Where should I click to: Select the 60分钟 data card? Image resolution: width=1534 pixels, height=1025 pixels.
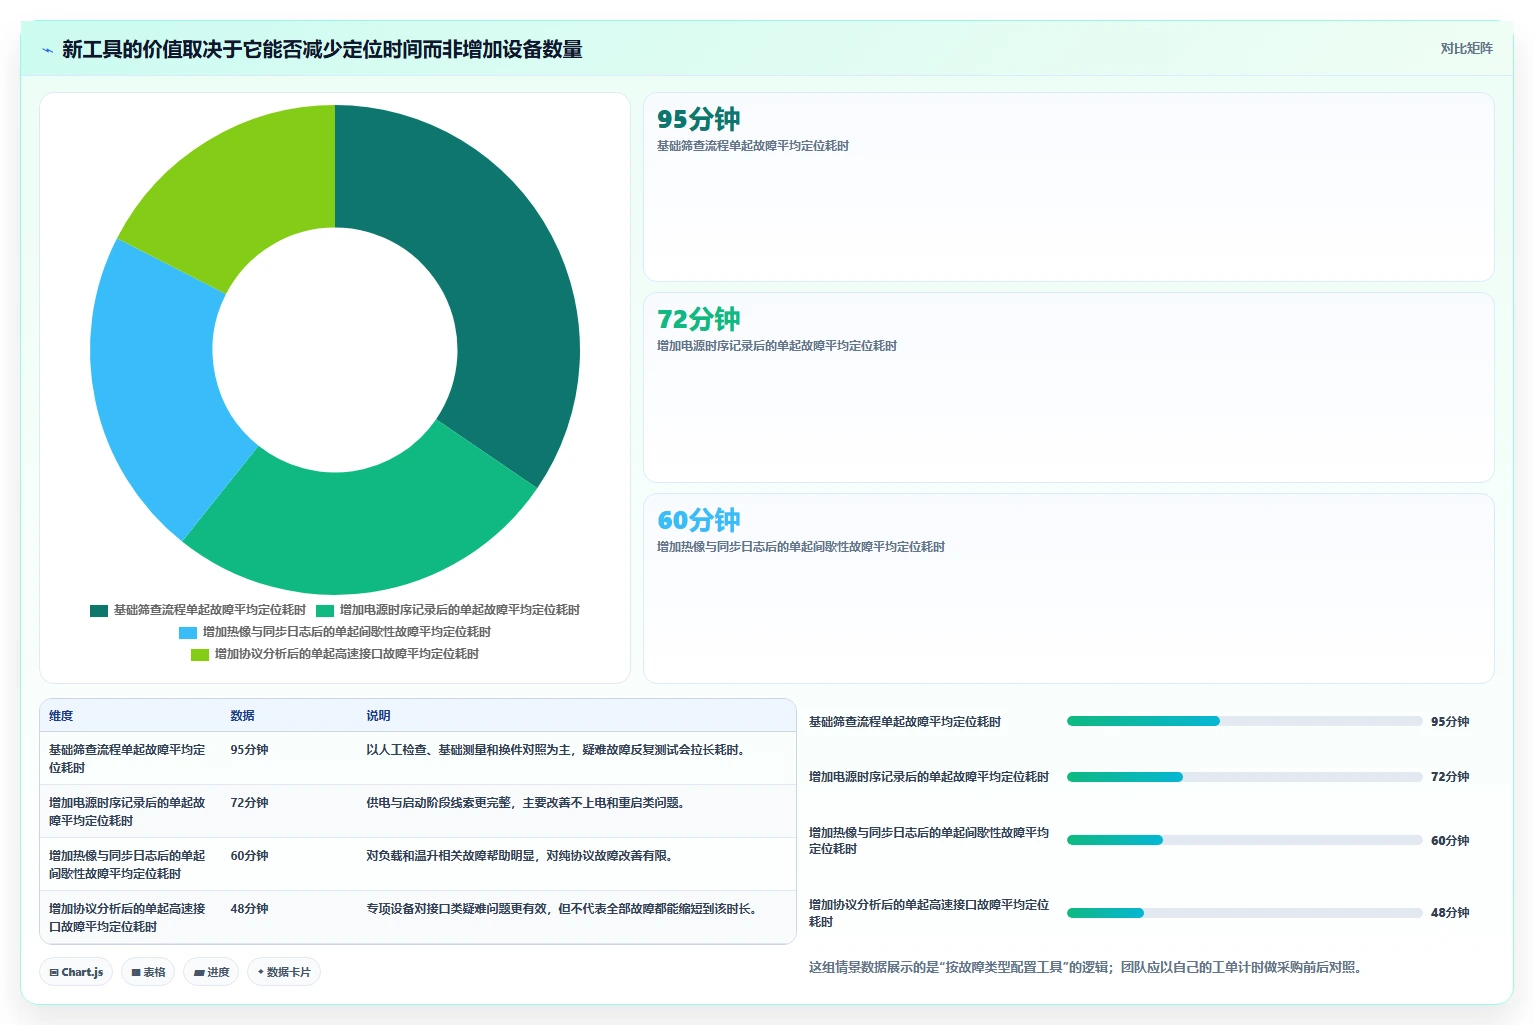(1068, 588)
